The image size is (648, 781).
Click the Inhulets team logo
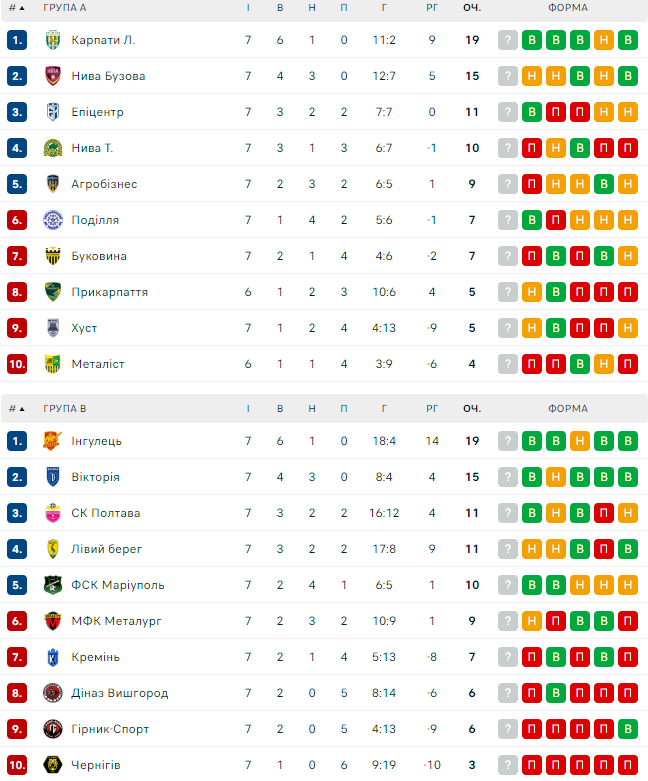pyautogui.click(x=53, y=441)
